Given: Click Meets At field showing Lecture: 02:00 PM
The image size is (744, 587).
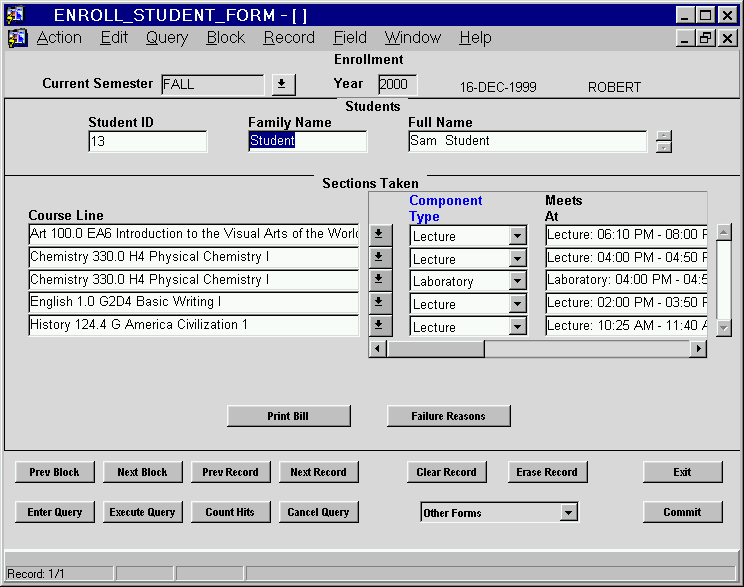Looking at the screenshot, I should (x=626, y=303).
